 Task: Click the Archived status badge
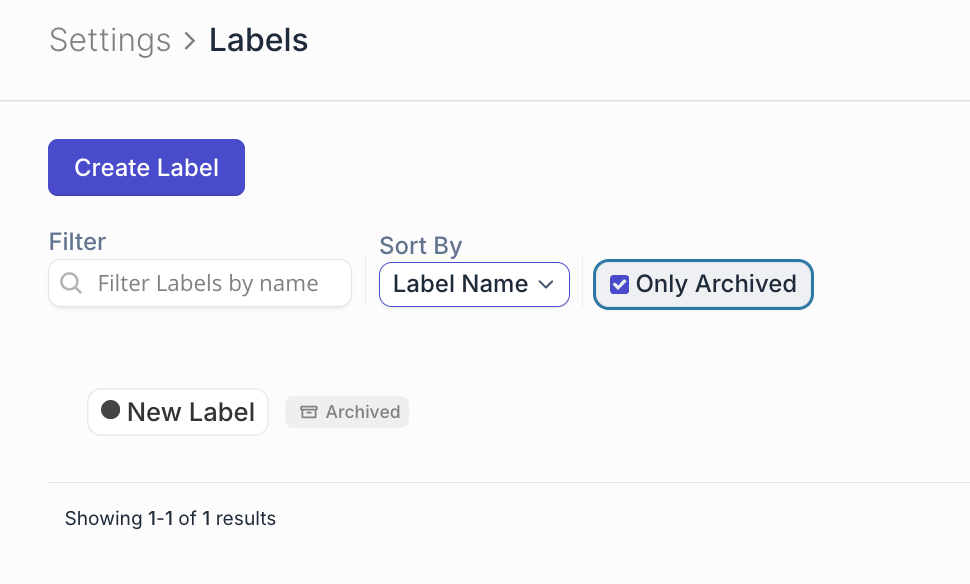tap(347, 412)
